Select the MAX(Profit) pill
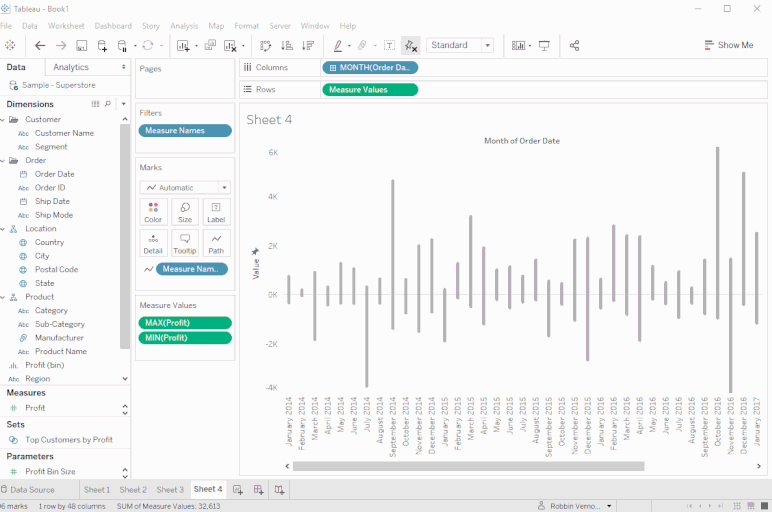Screen dimensions: 772x512 point(185,323)
